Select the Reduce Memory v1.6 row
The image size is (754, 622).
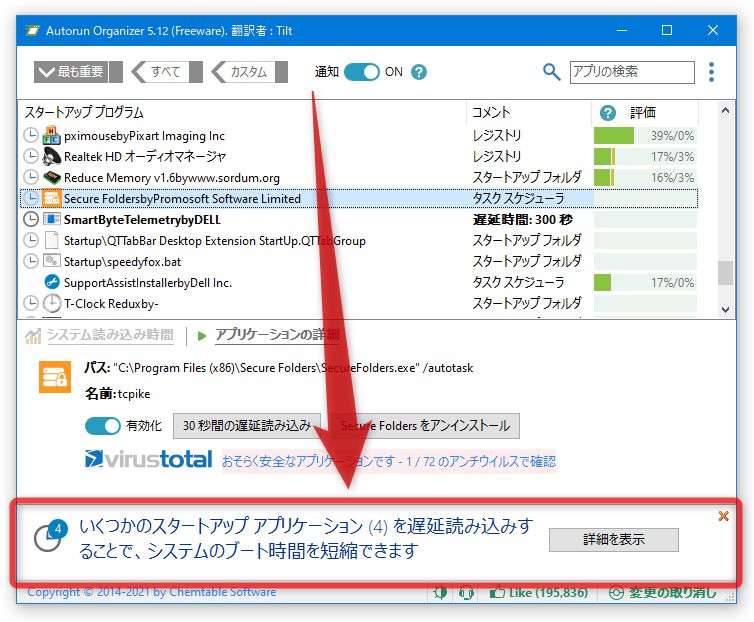click(358, 178)
